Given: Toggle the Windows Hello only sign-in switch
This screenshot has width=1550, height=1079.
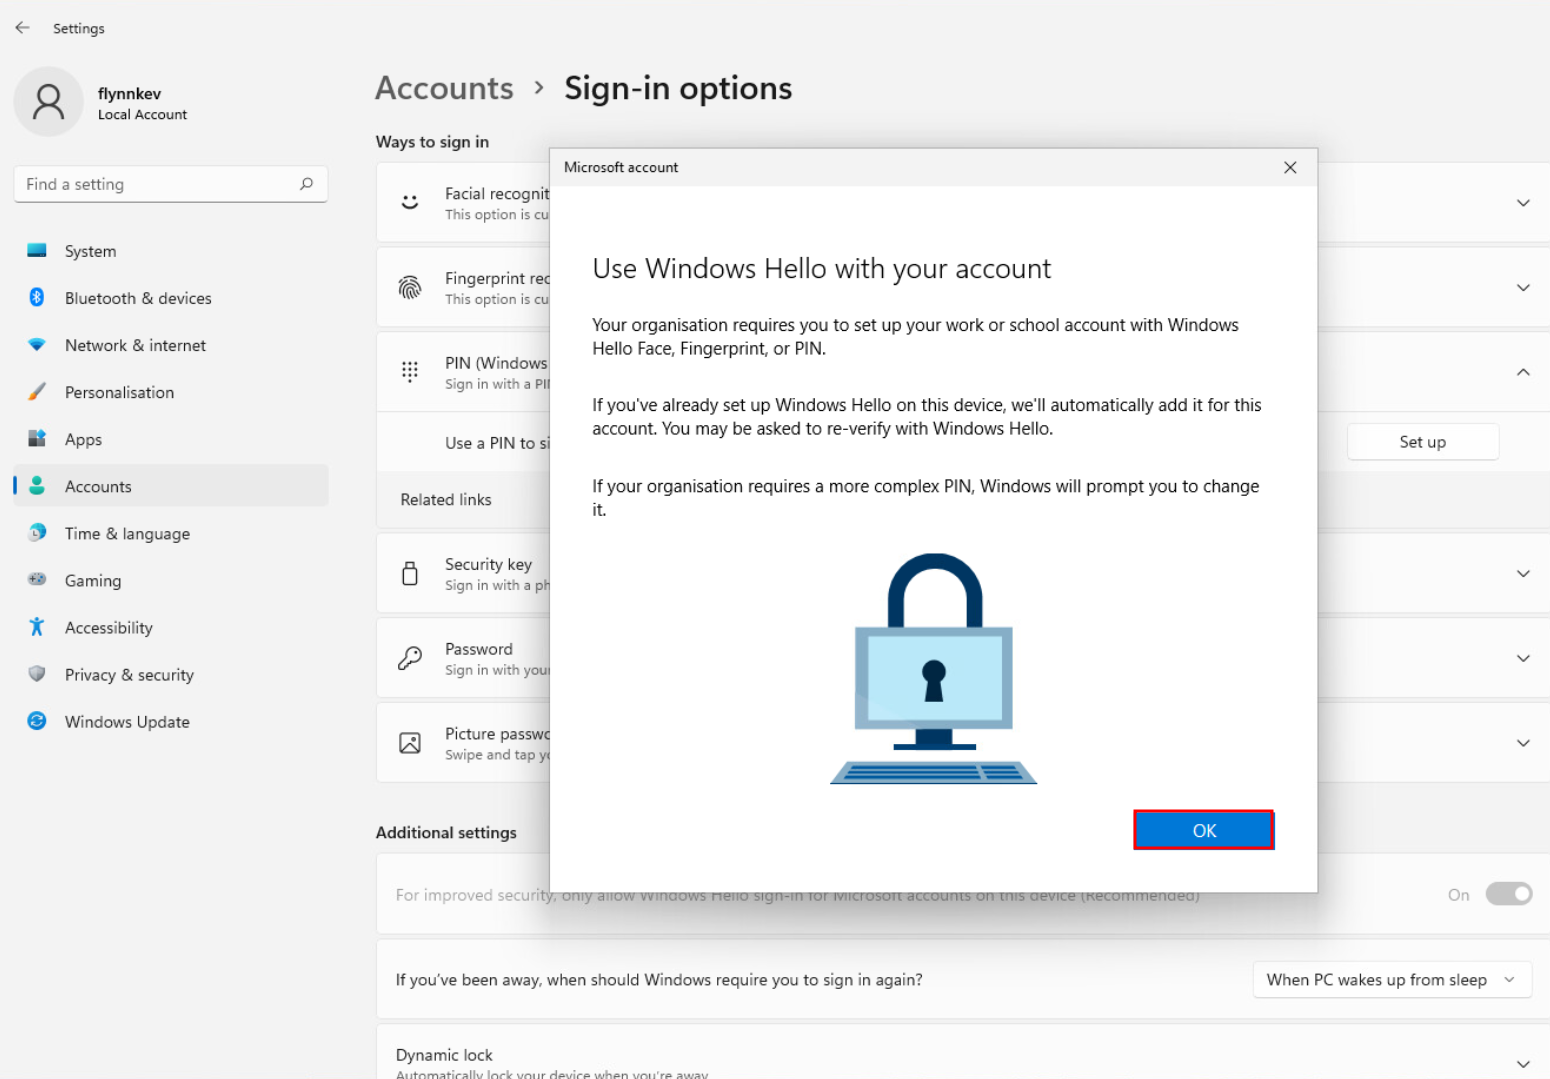Looking at the screenshot, I should click(1508, 894).
